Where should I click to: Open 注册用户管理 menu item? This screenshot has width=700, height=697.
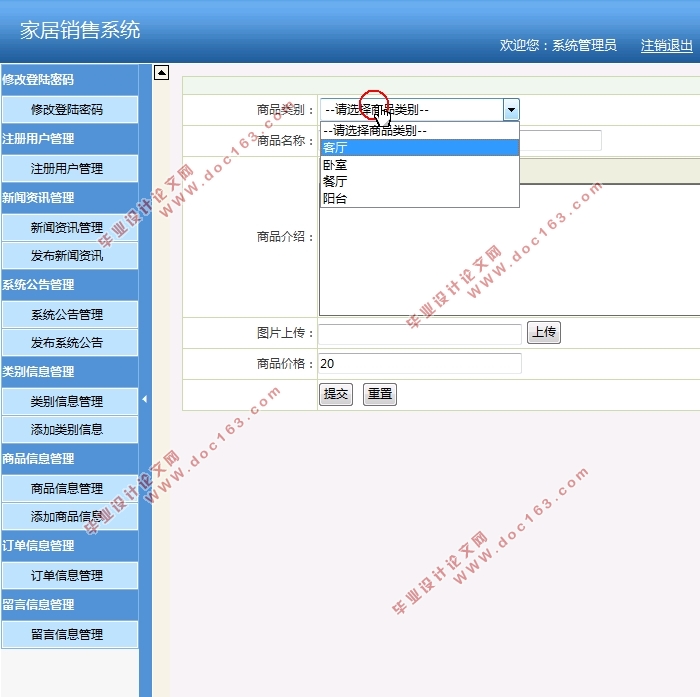(x=70, y=168)
